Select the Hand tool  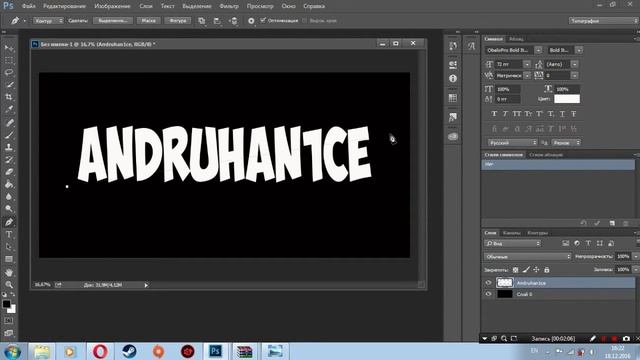9,273
